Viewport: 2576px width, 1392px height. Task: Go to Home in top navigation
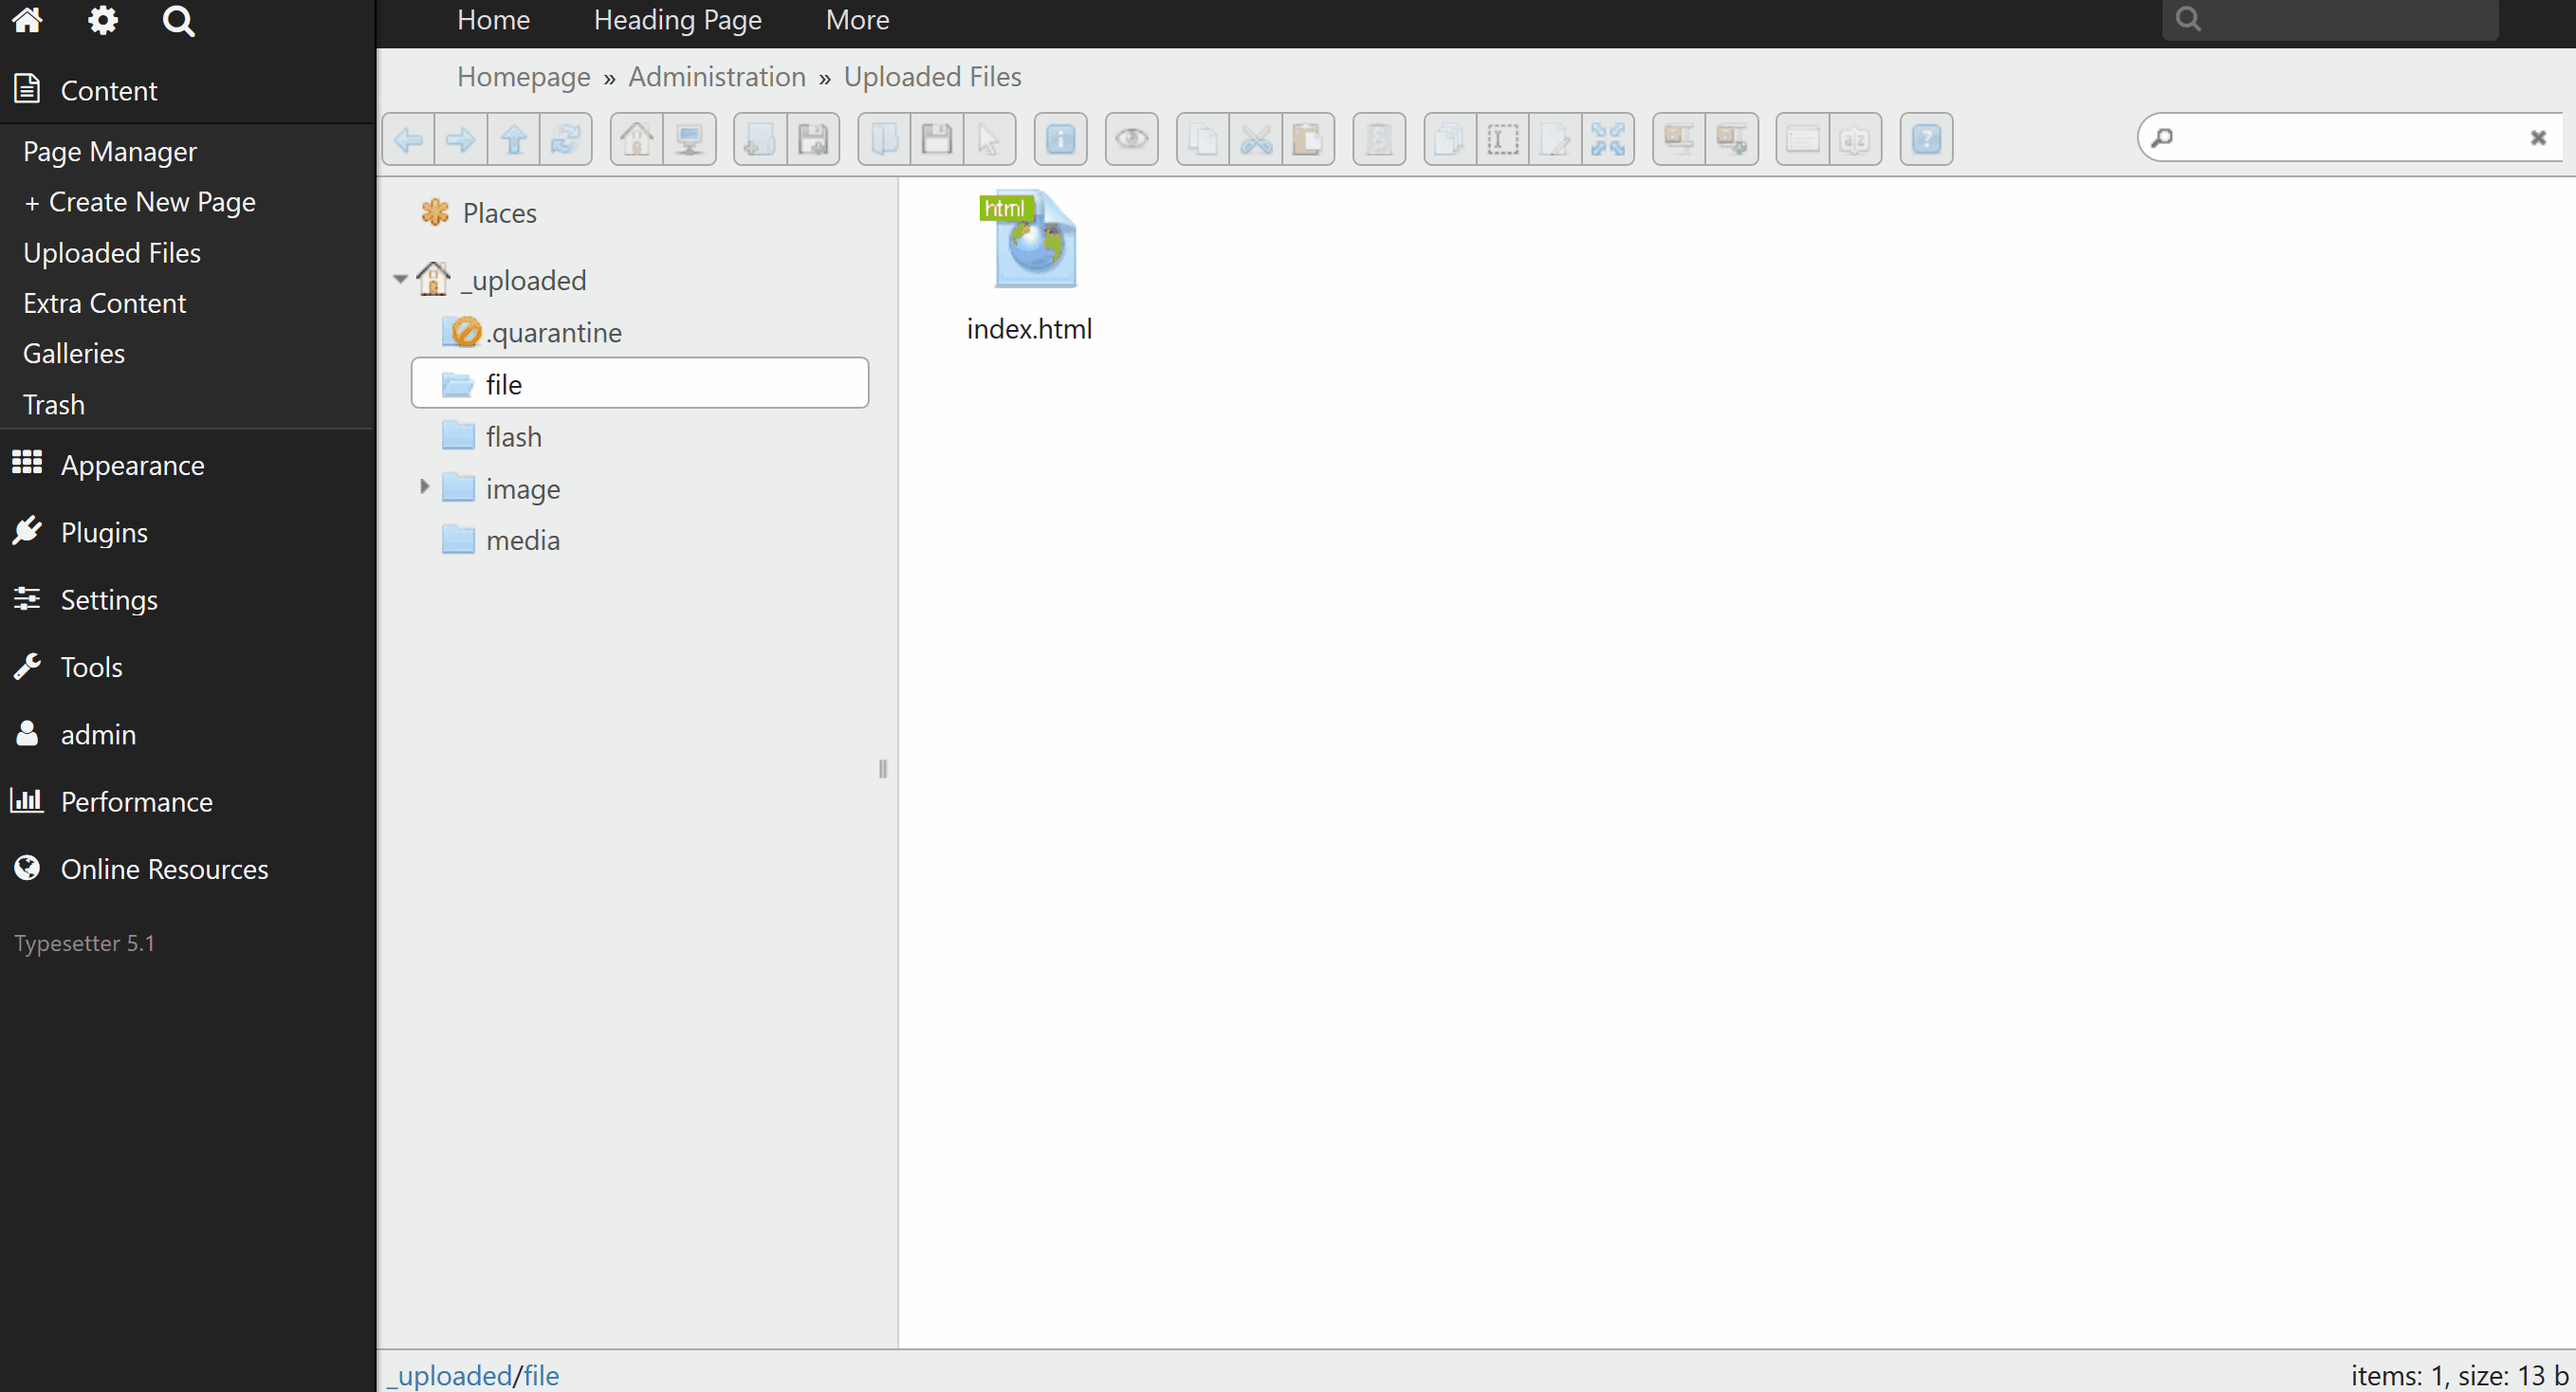(493, 20)
